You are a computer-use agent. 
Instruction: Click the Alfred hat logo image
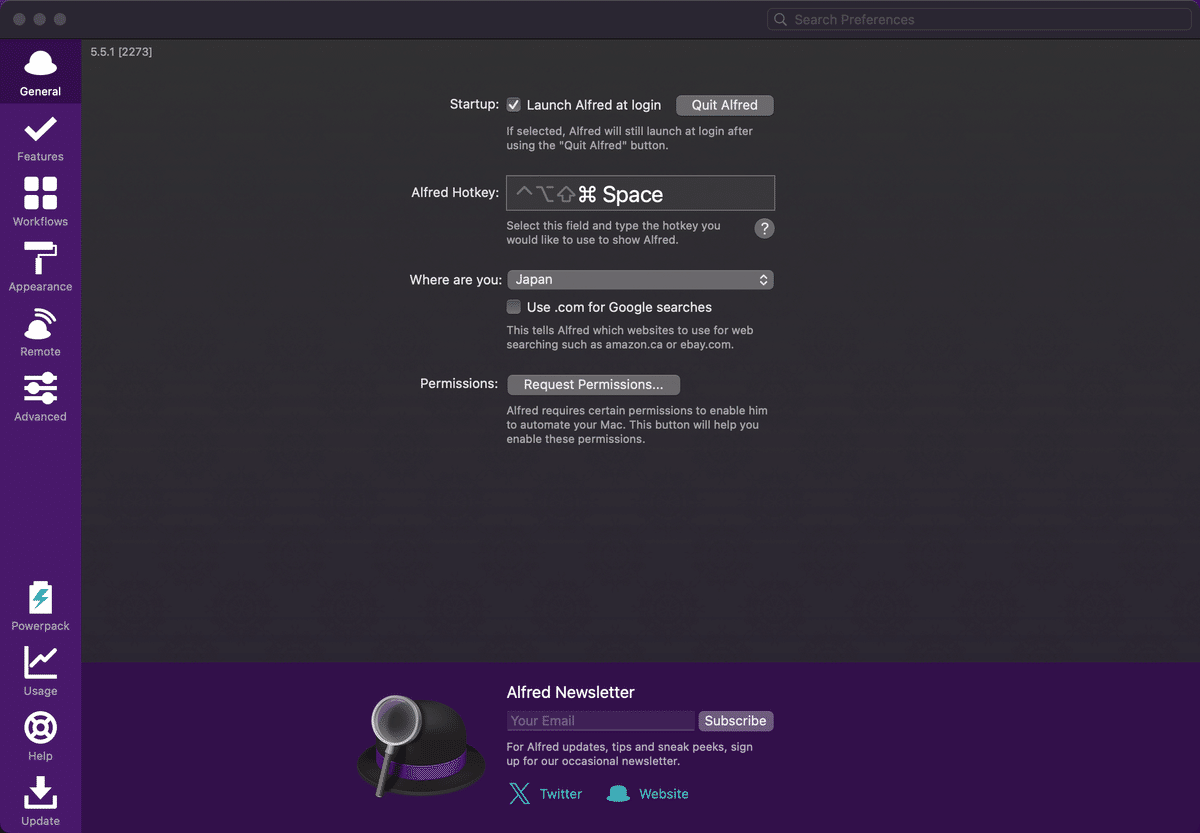click(x=420, y=745)
